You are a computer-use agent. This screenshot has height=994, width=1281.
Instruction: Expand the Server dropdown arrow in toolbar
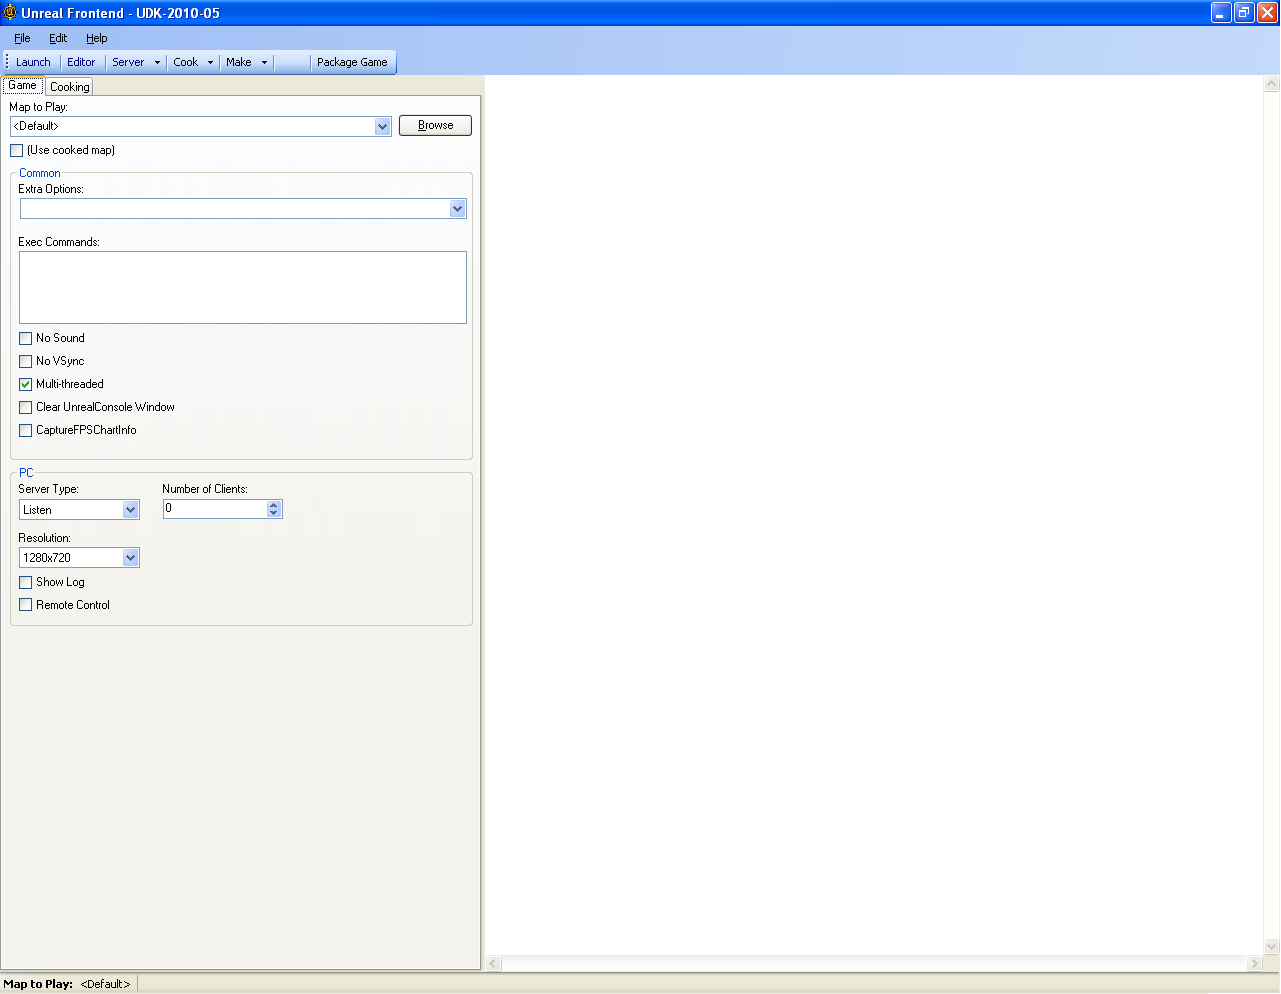157,62
